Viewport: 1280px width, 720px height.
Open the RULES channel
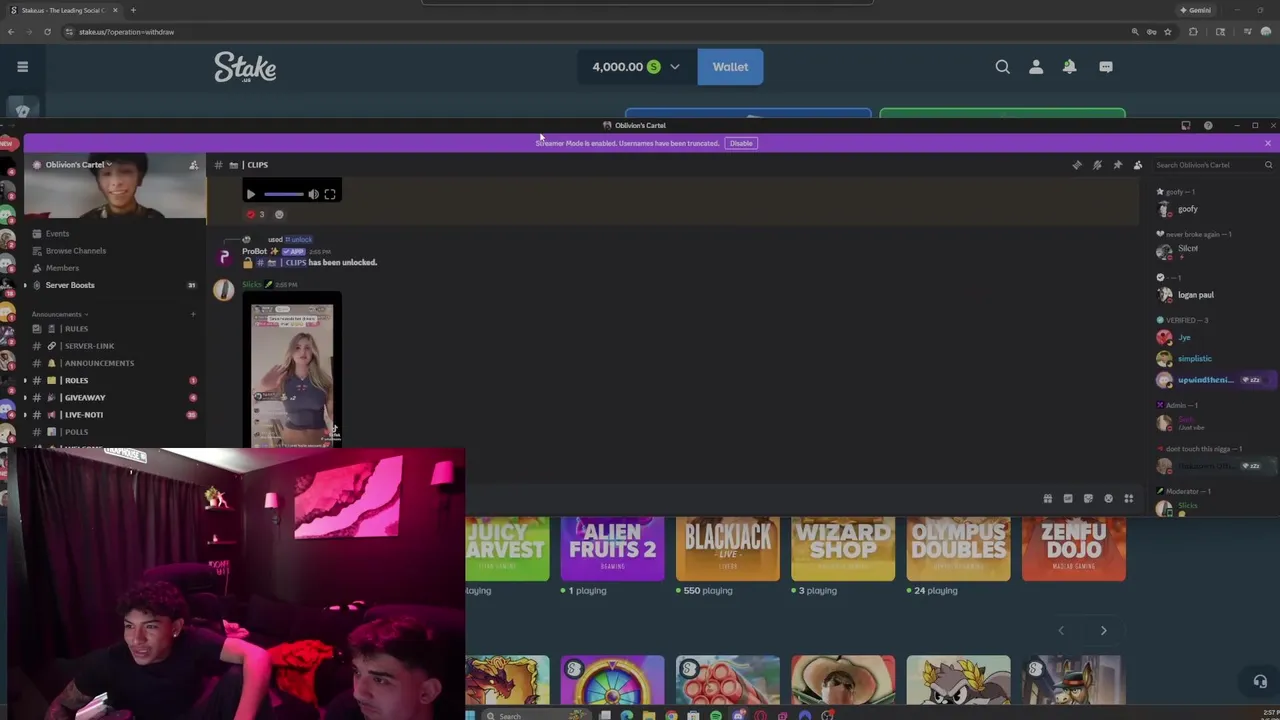pyautogui.click(x=75, y=329)
